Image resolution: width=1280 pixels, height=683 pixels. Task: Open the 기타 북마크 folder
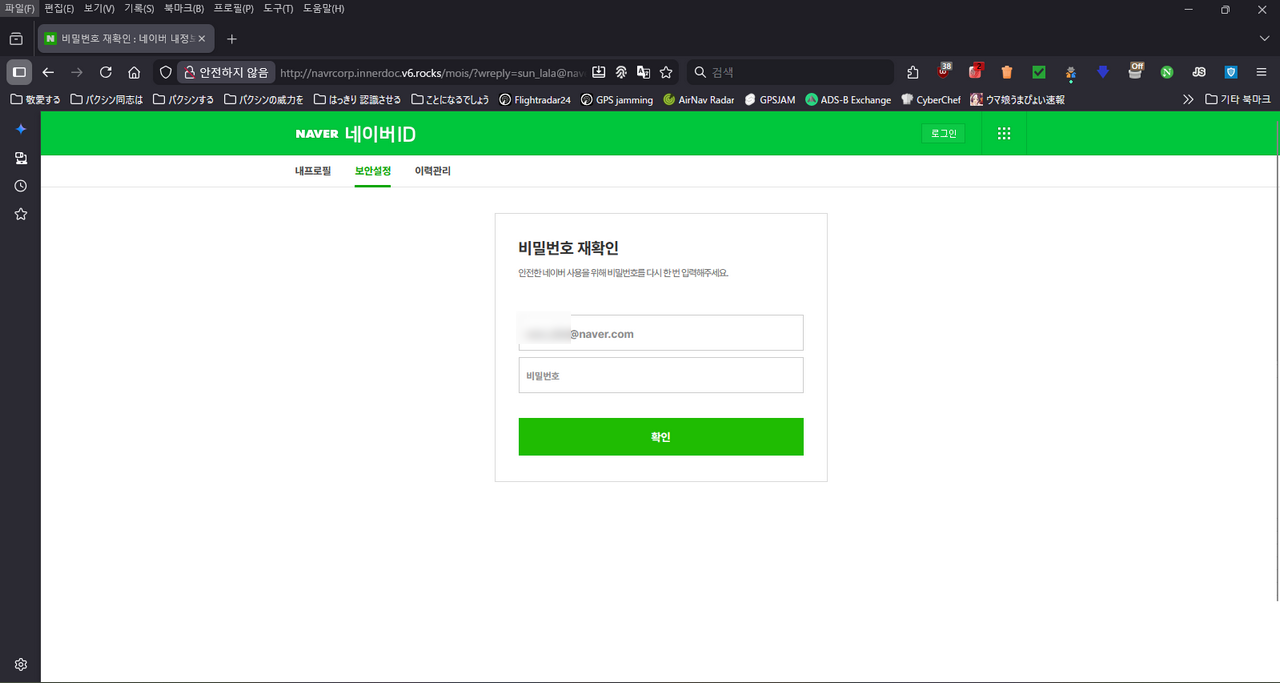1238,100
